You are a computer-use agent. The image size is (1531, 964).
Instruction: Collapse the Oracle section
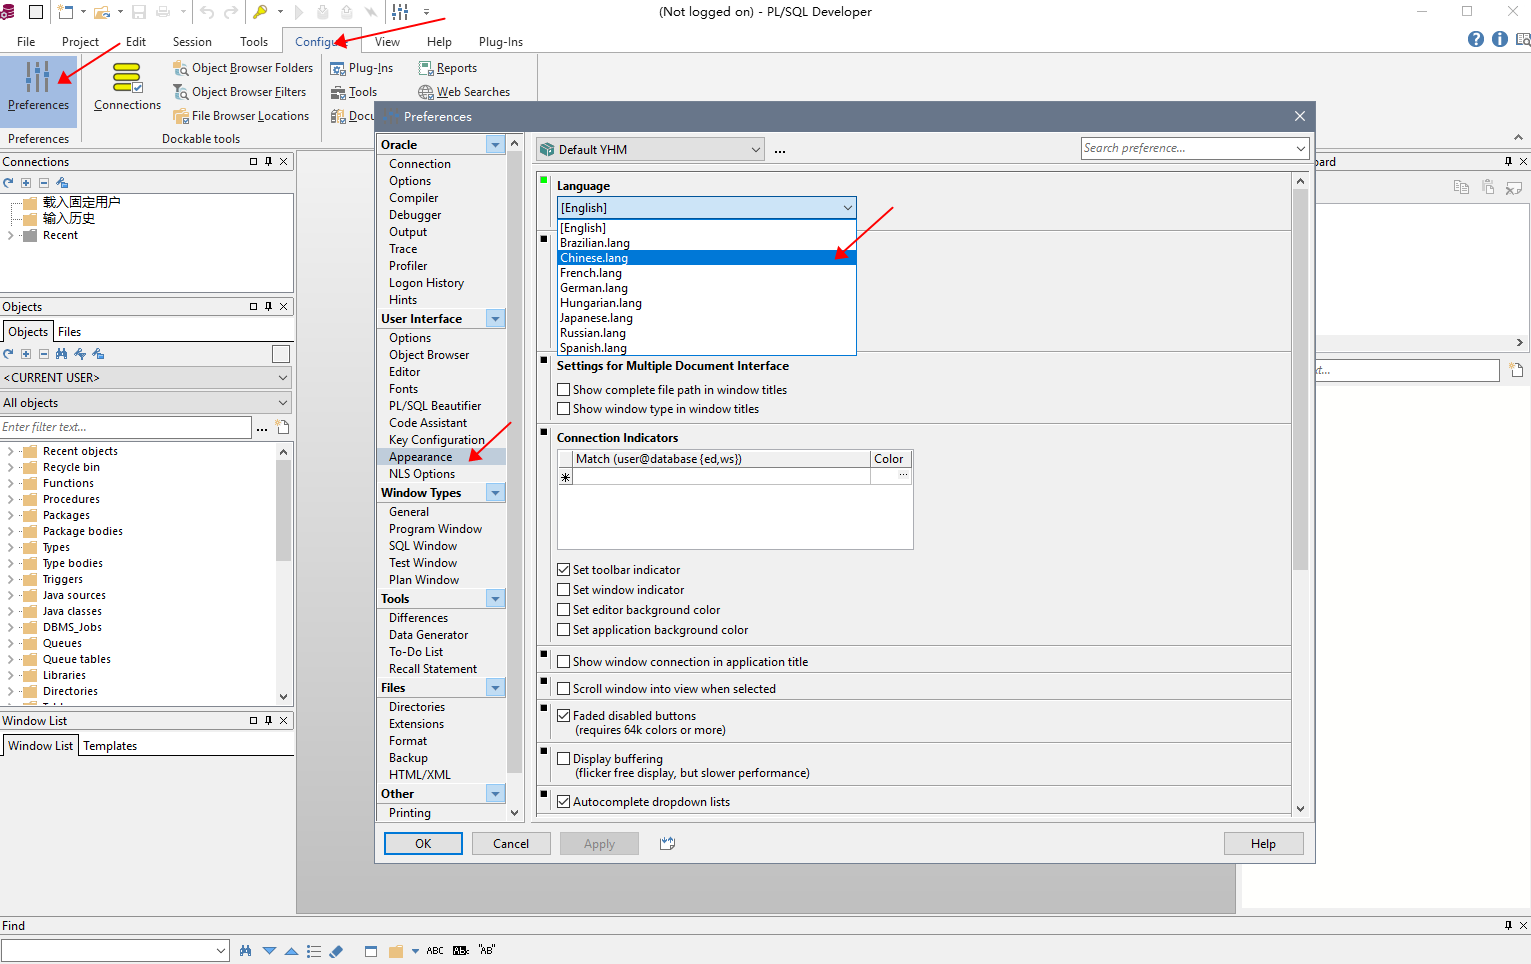click(x=495, y=145)
